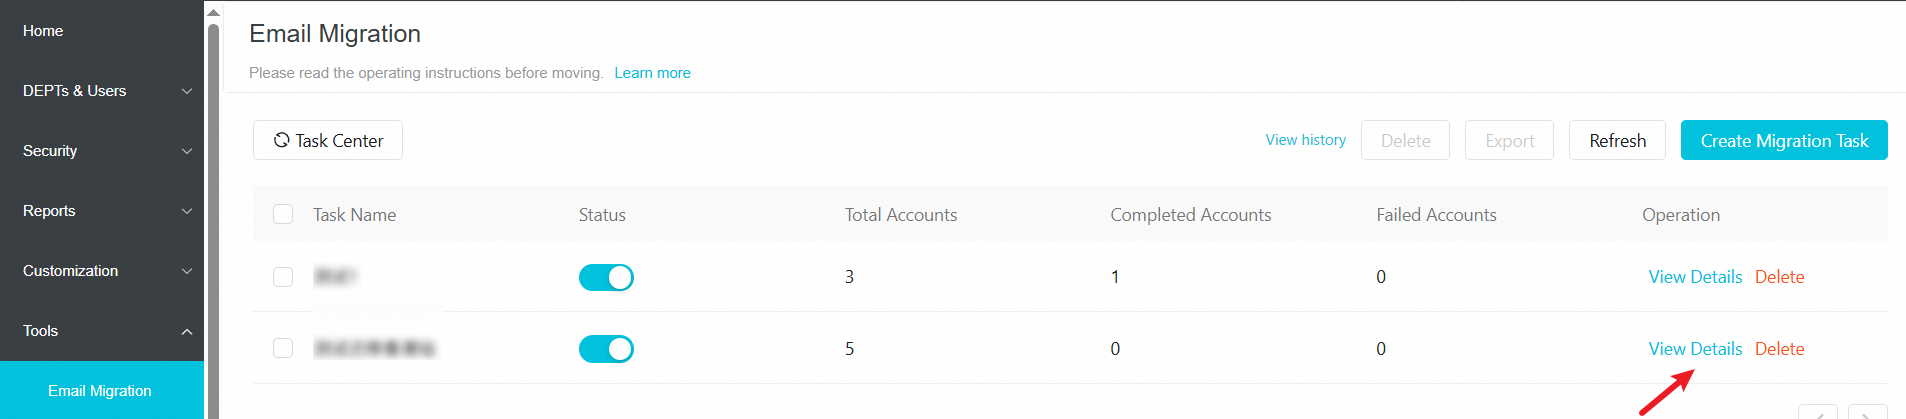Open the Learn more link
Screen dimensions: 1906x419
pyautogui.click(x=652, y=73)
